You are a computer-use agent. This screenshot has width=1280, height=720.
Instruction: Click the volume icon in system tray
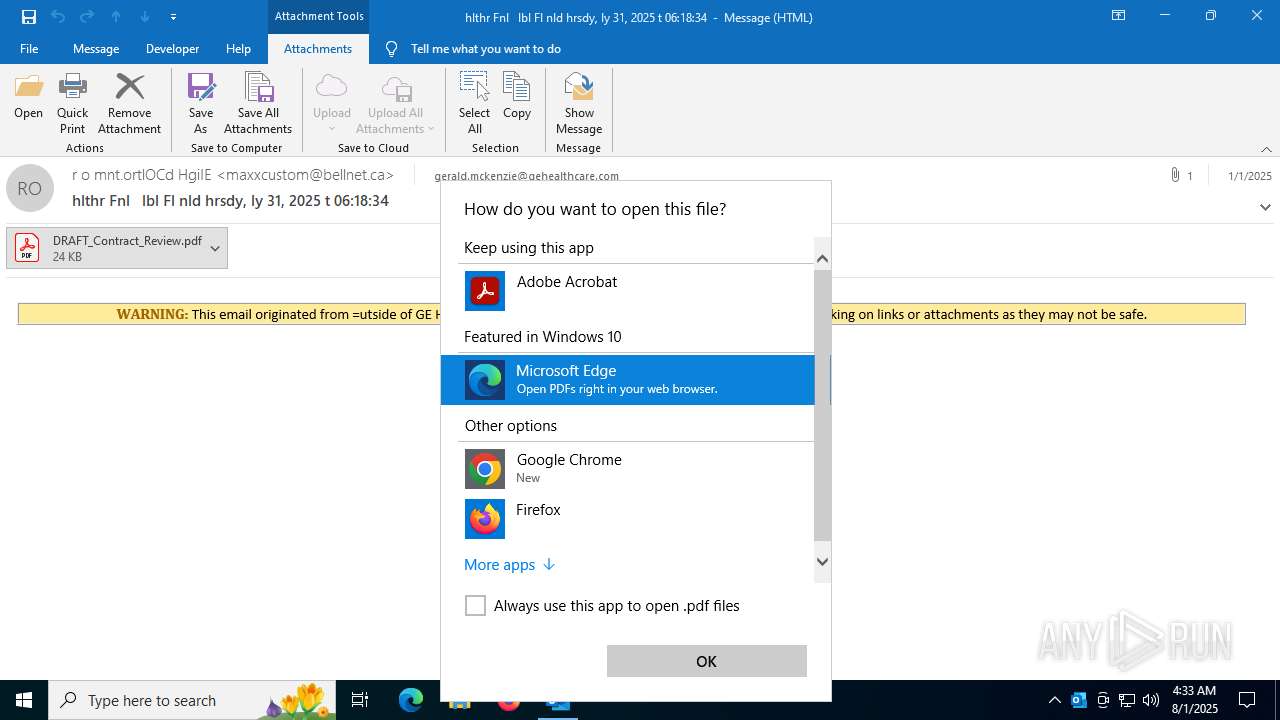[1151, 700]
